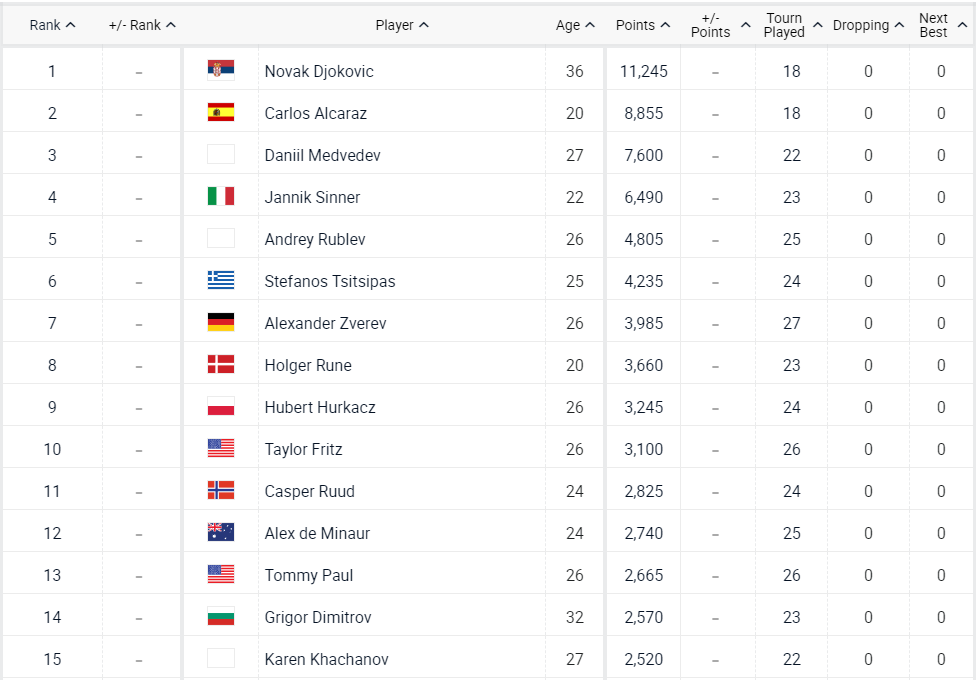Click the Norwegian flag beside Casper Ruud
The width and height of the screenshot is (976, 680).
pyautogui.click(x=221, y=490)
